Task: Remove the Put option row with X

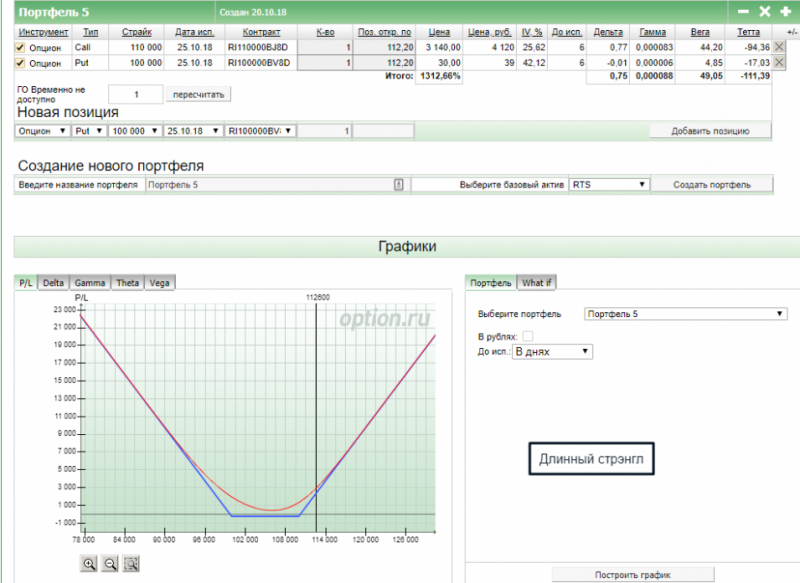Action: pyautogui.click(x=779, y=63)
